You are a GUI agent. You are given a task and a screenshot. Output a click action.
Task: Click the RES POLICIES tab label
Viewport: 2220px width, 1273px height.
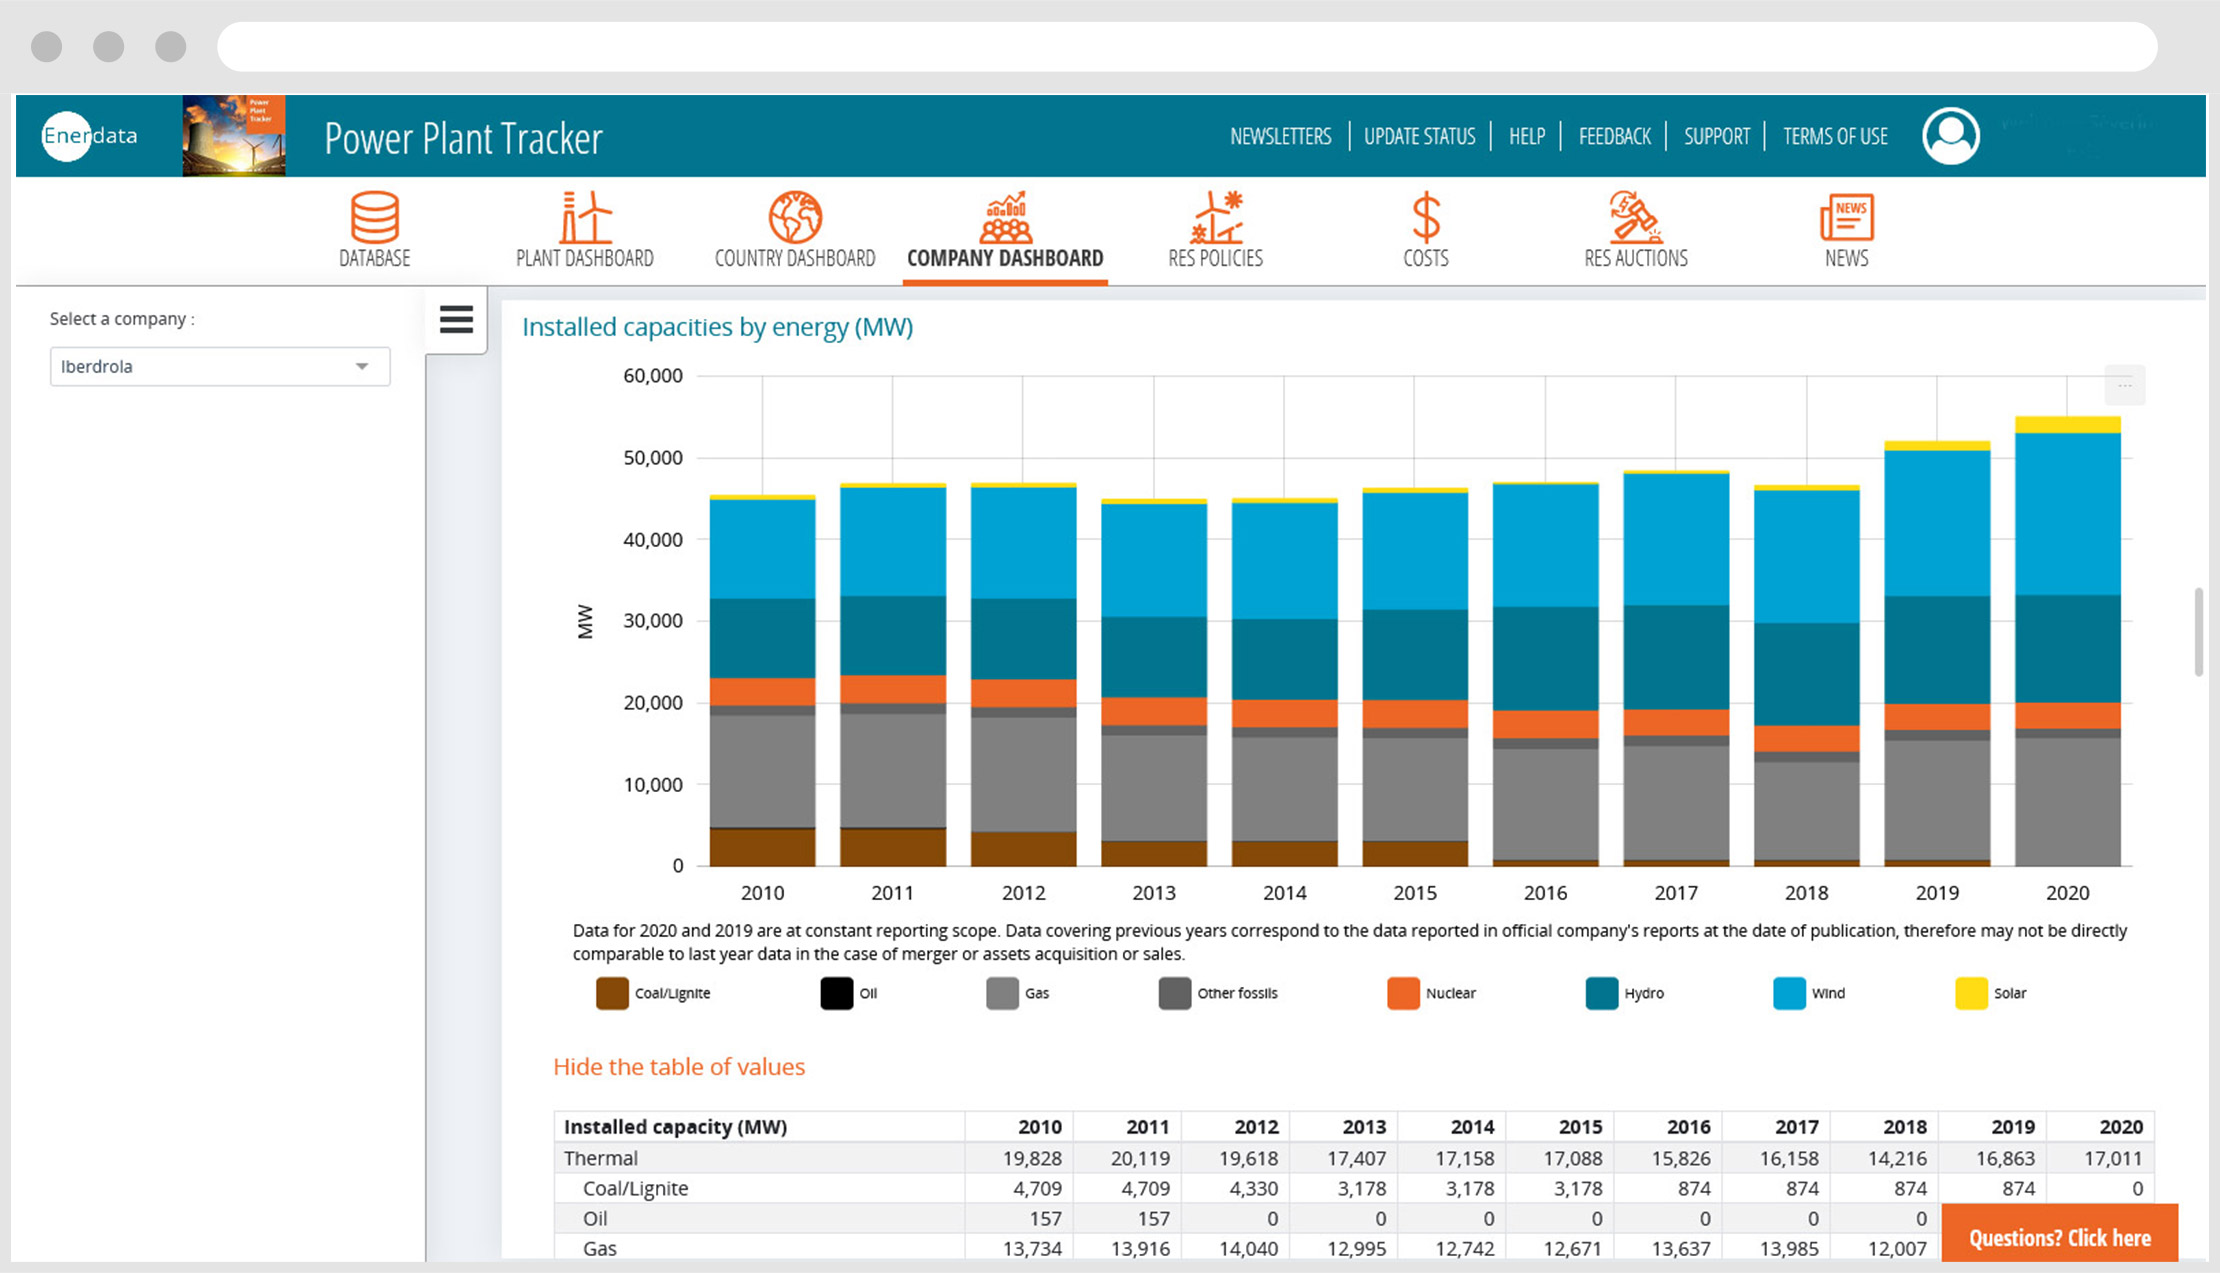click(1216, 258)
